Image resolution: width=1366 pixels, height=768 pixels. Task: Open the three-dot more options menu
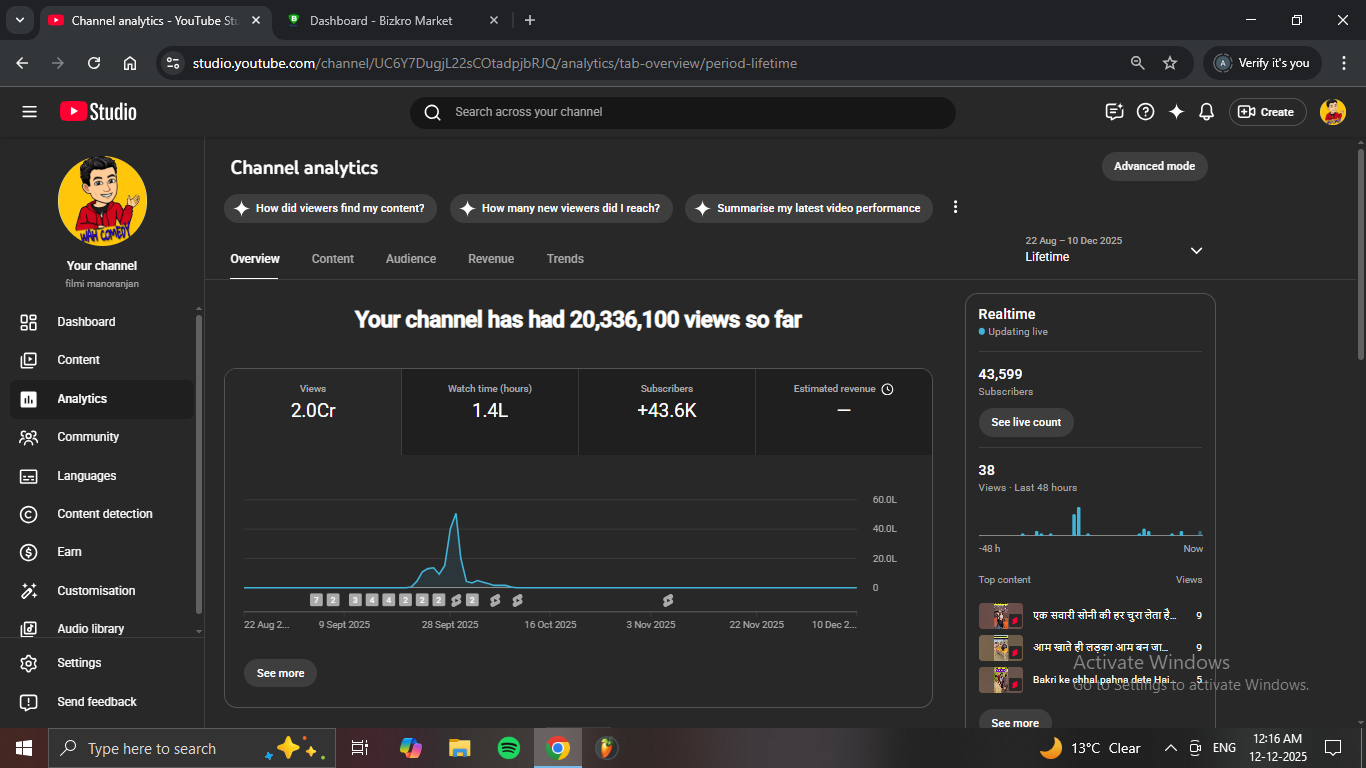point(955,207)
